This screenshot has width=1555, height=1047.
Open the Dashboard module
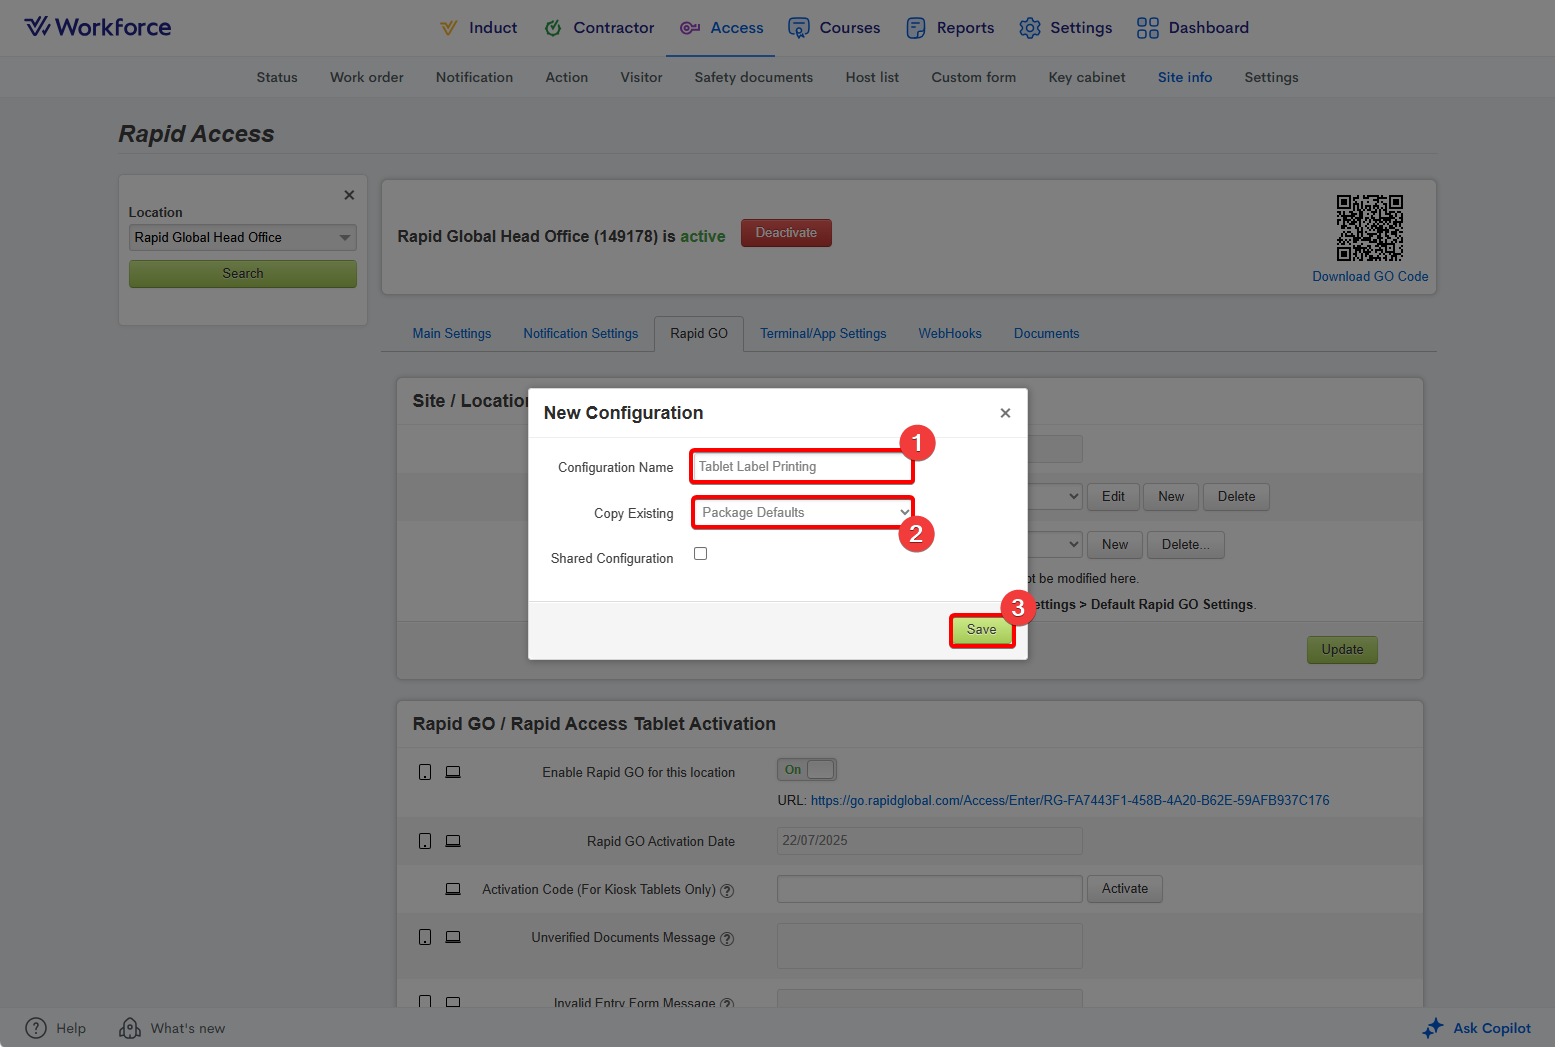[x=1193, y=28]
